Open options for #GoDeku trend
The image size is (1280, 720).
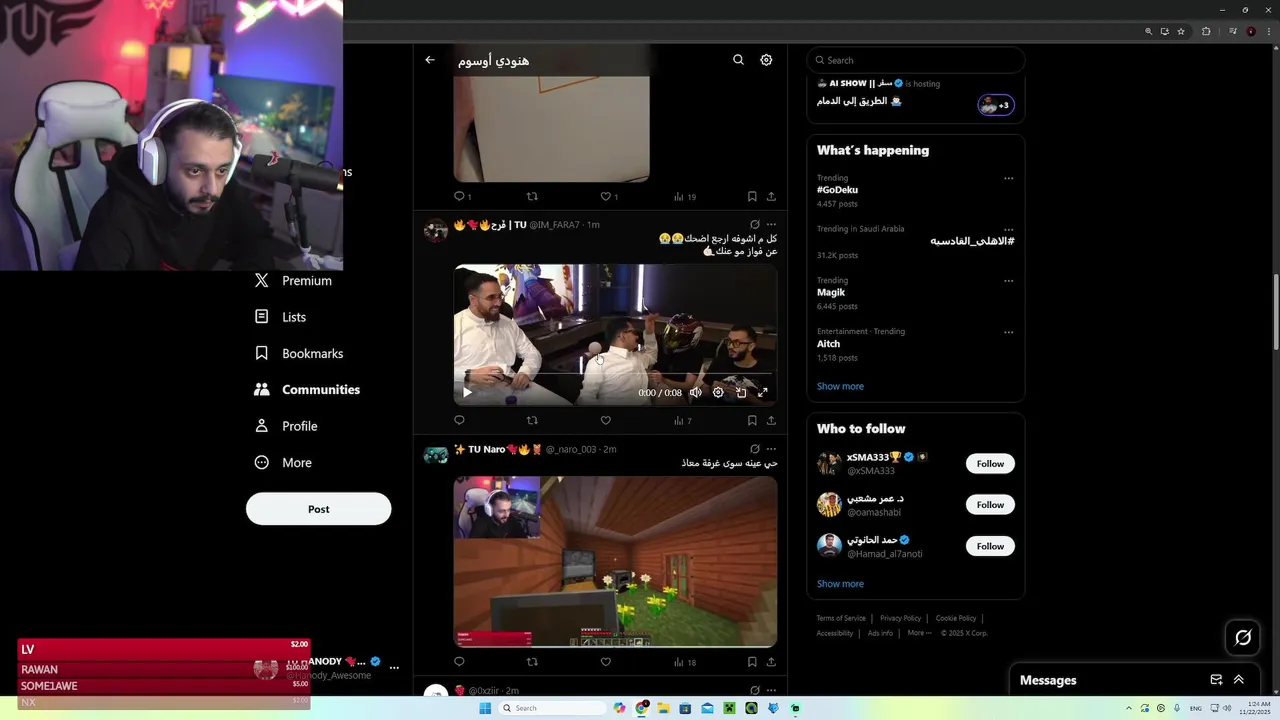pyautogui.click(x=1008, y=179)
